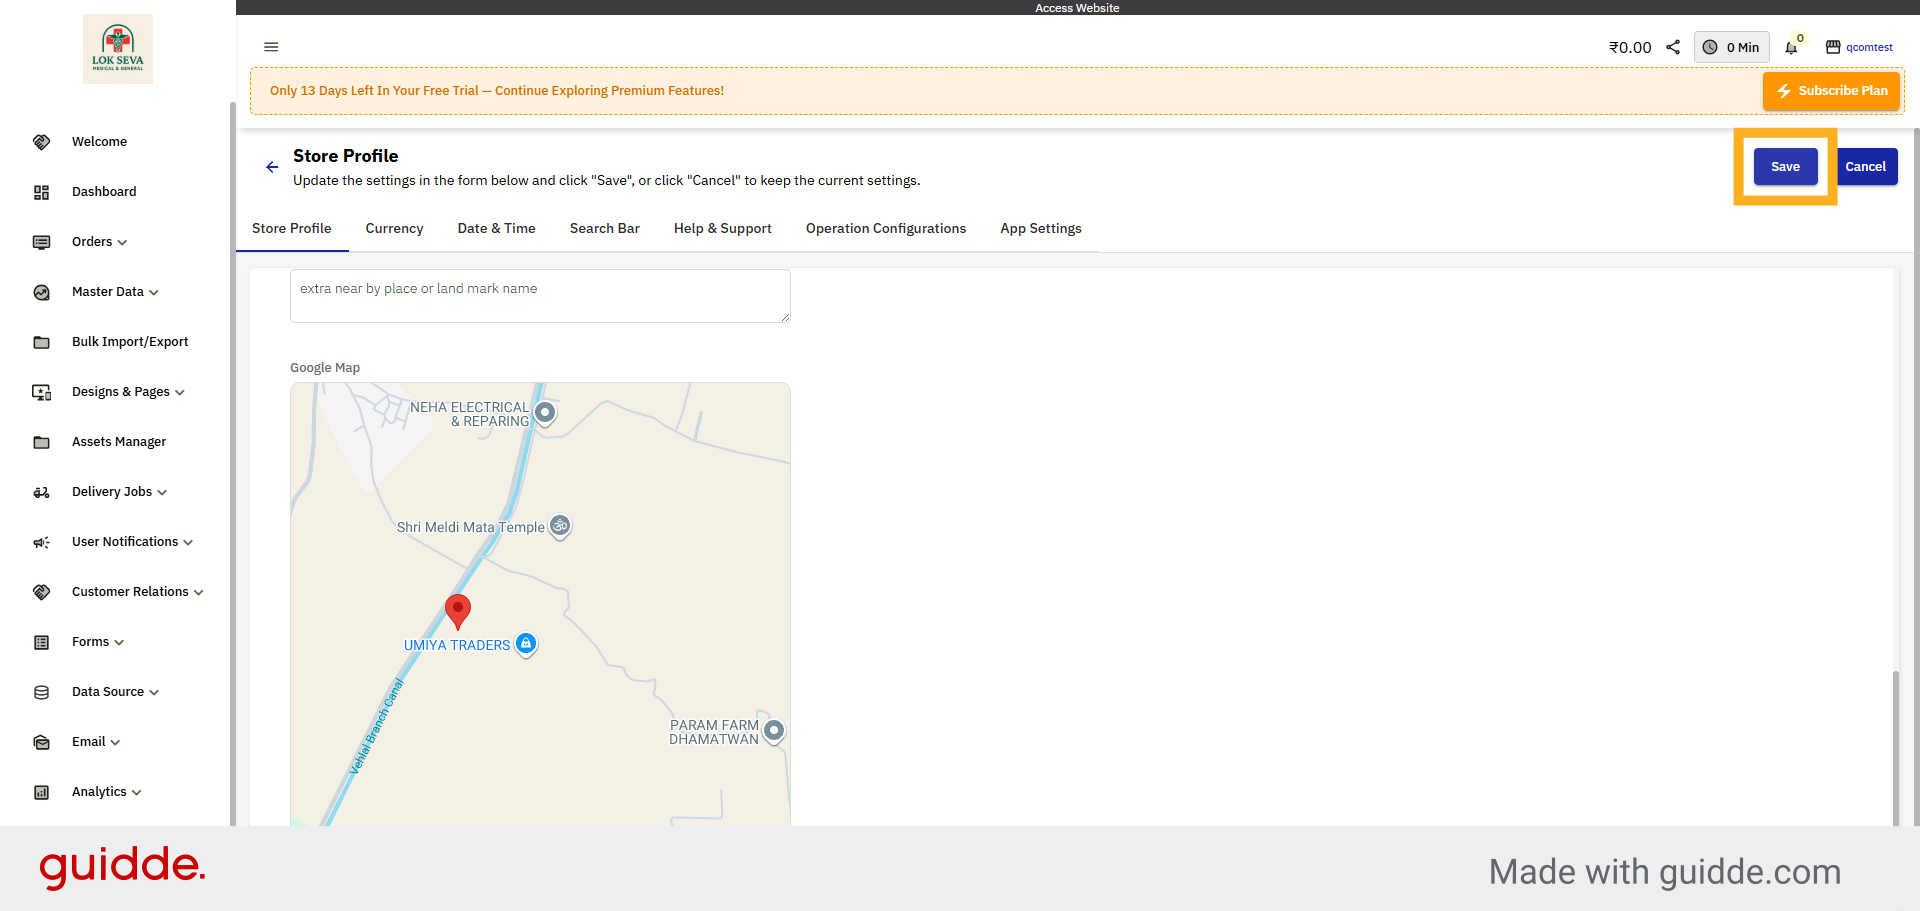Save the store profile

click(1785, 167)
